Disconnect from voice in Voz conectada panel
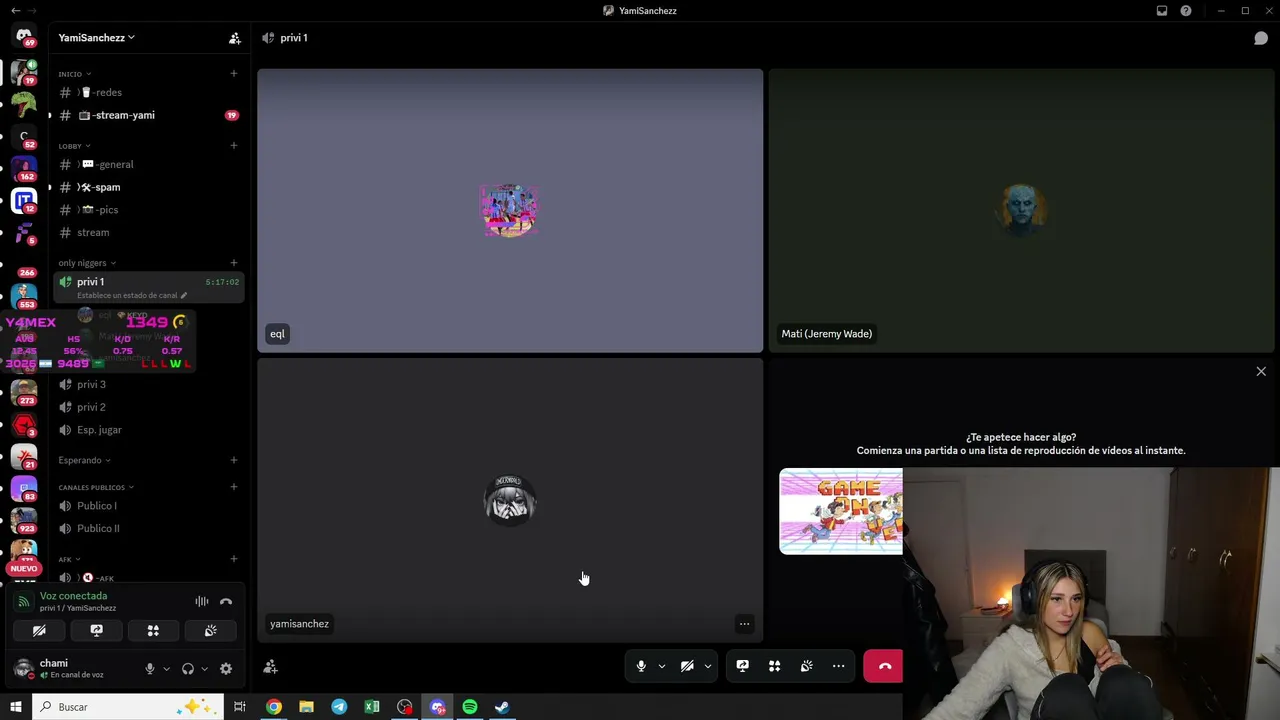This screenshot has width=1280, height=720. tap(226, 601)
